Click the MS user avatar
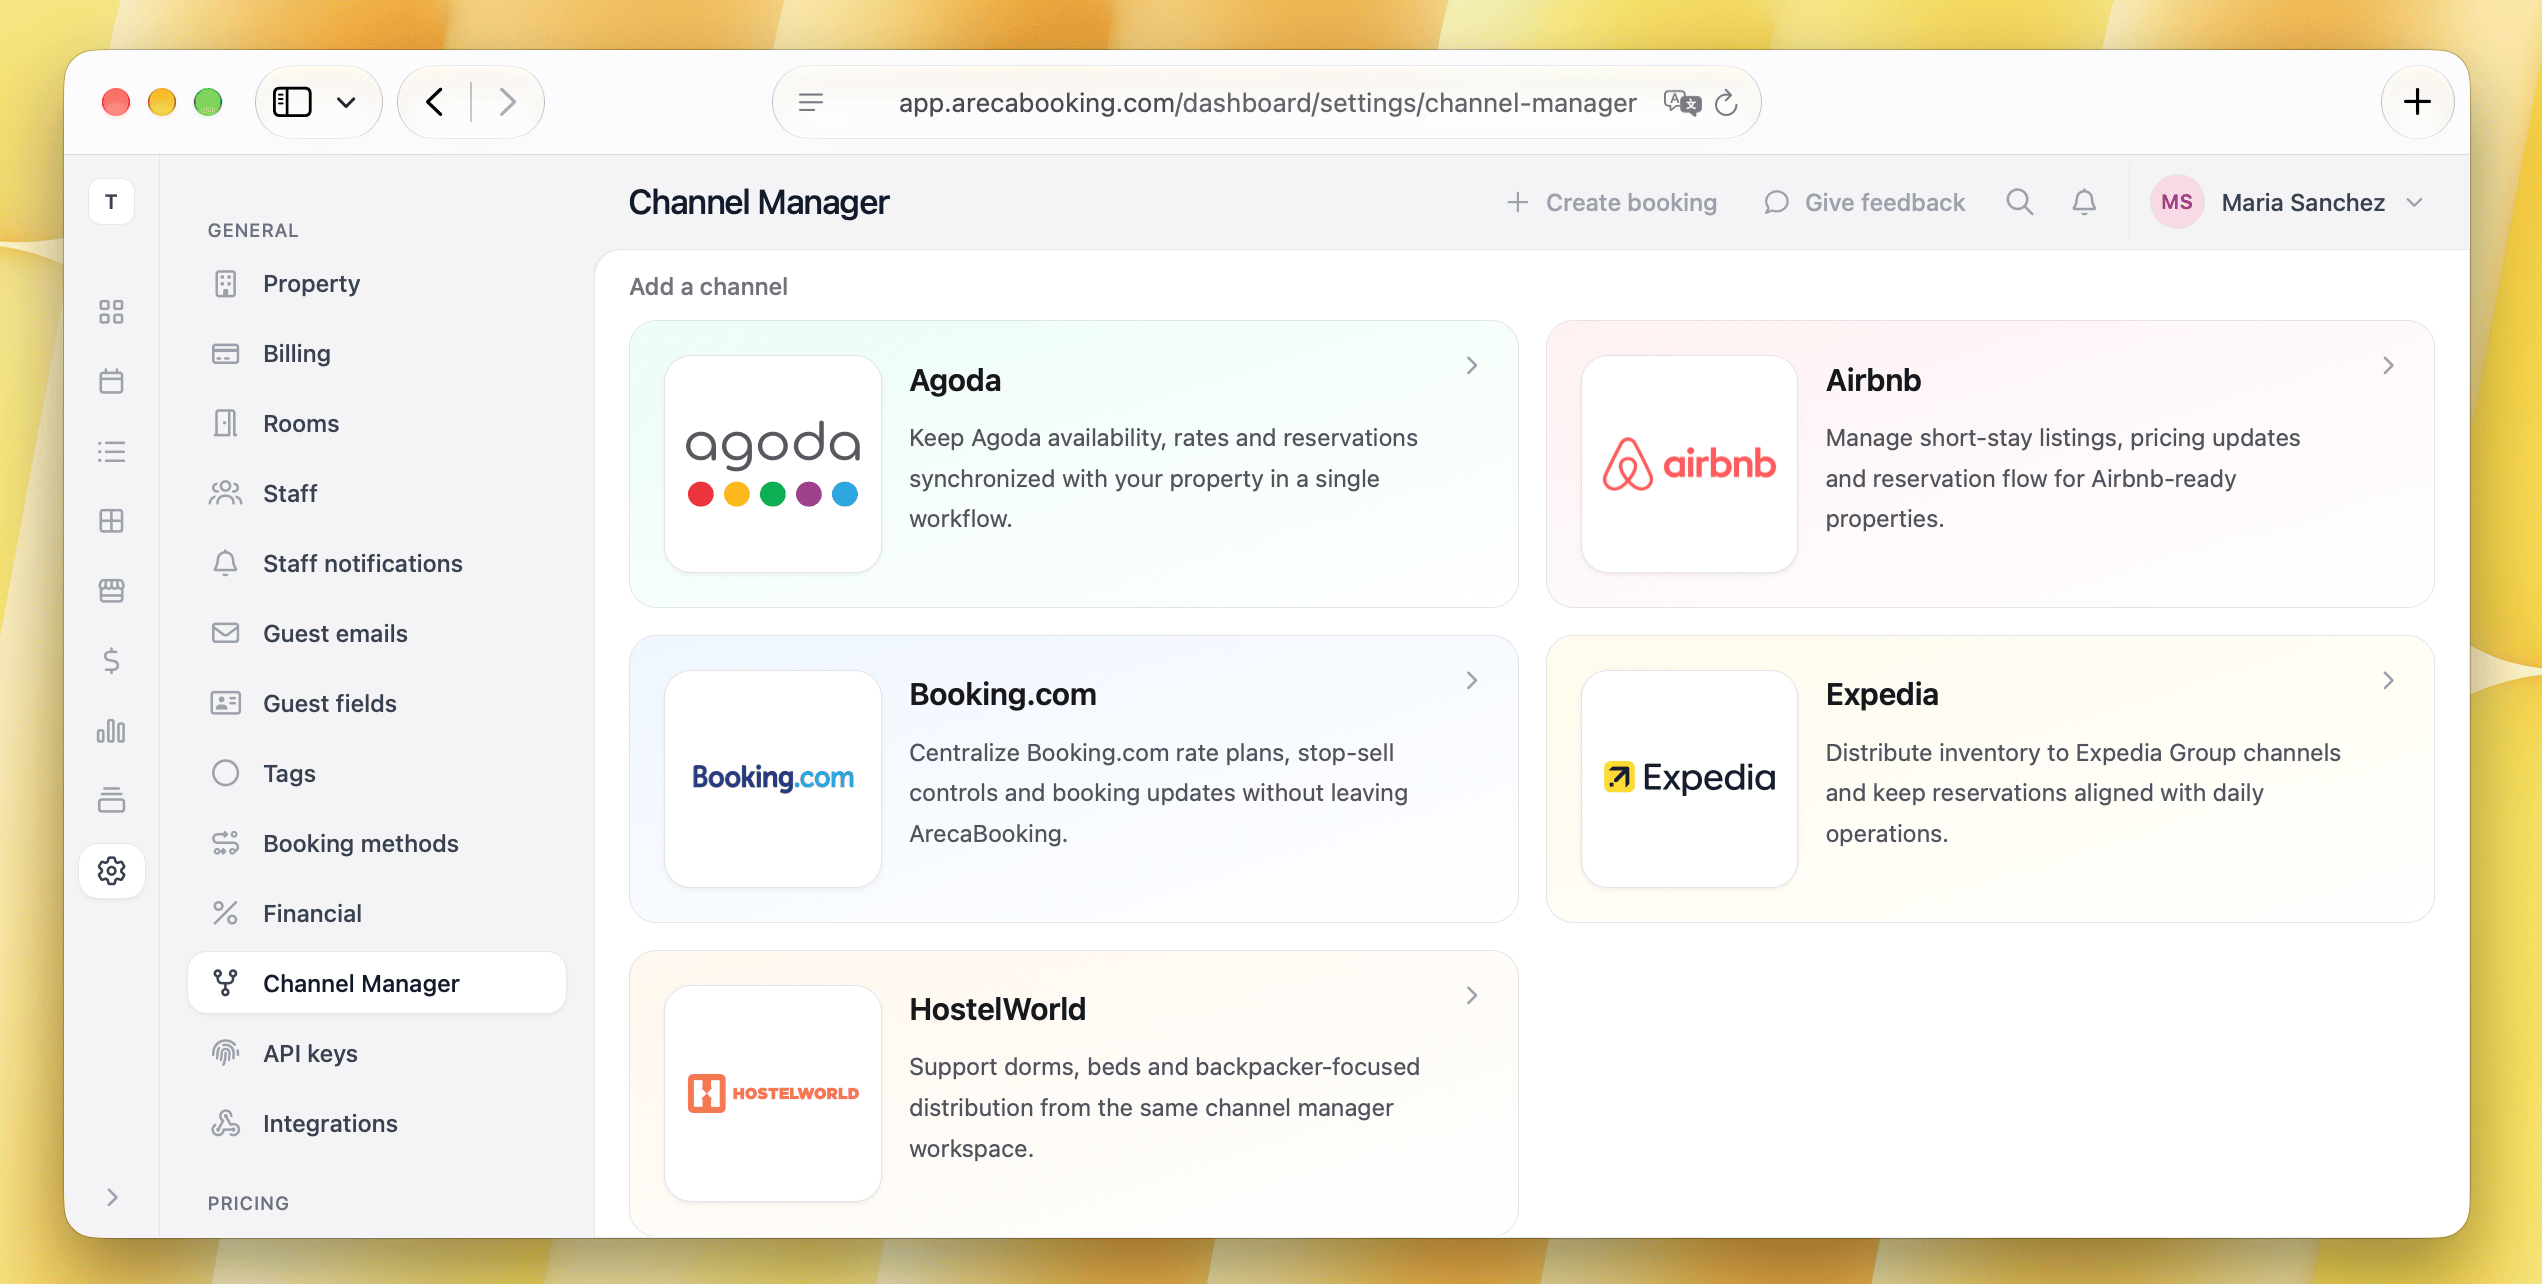The width and height of the screenshot is (2542, 1284). pos(2176,202)
